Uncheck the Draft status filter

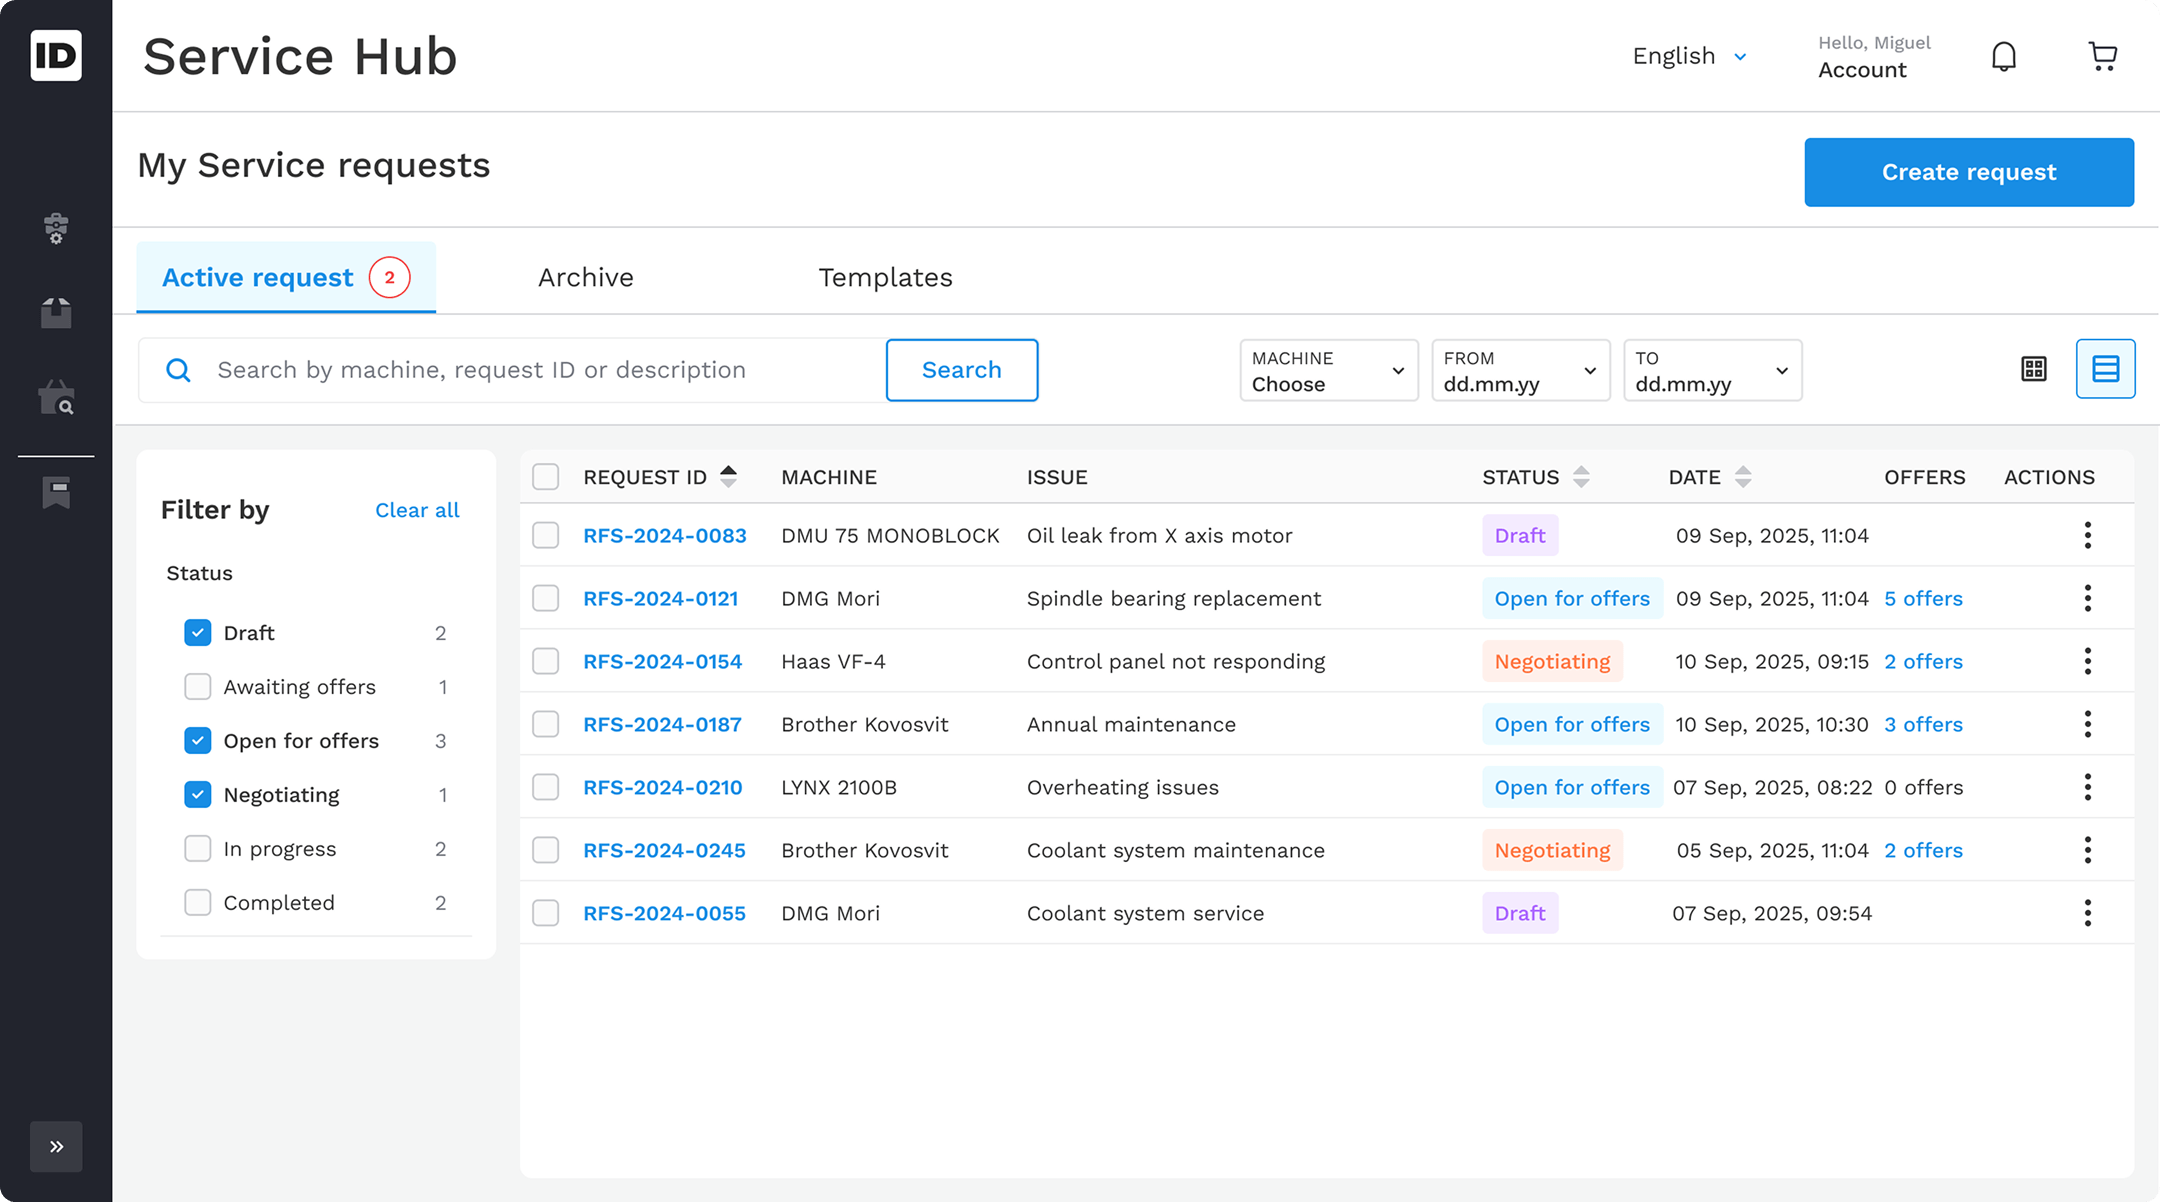coord(198,633)
